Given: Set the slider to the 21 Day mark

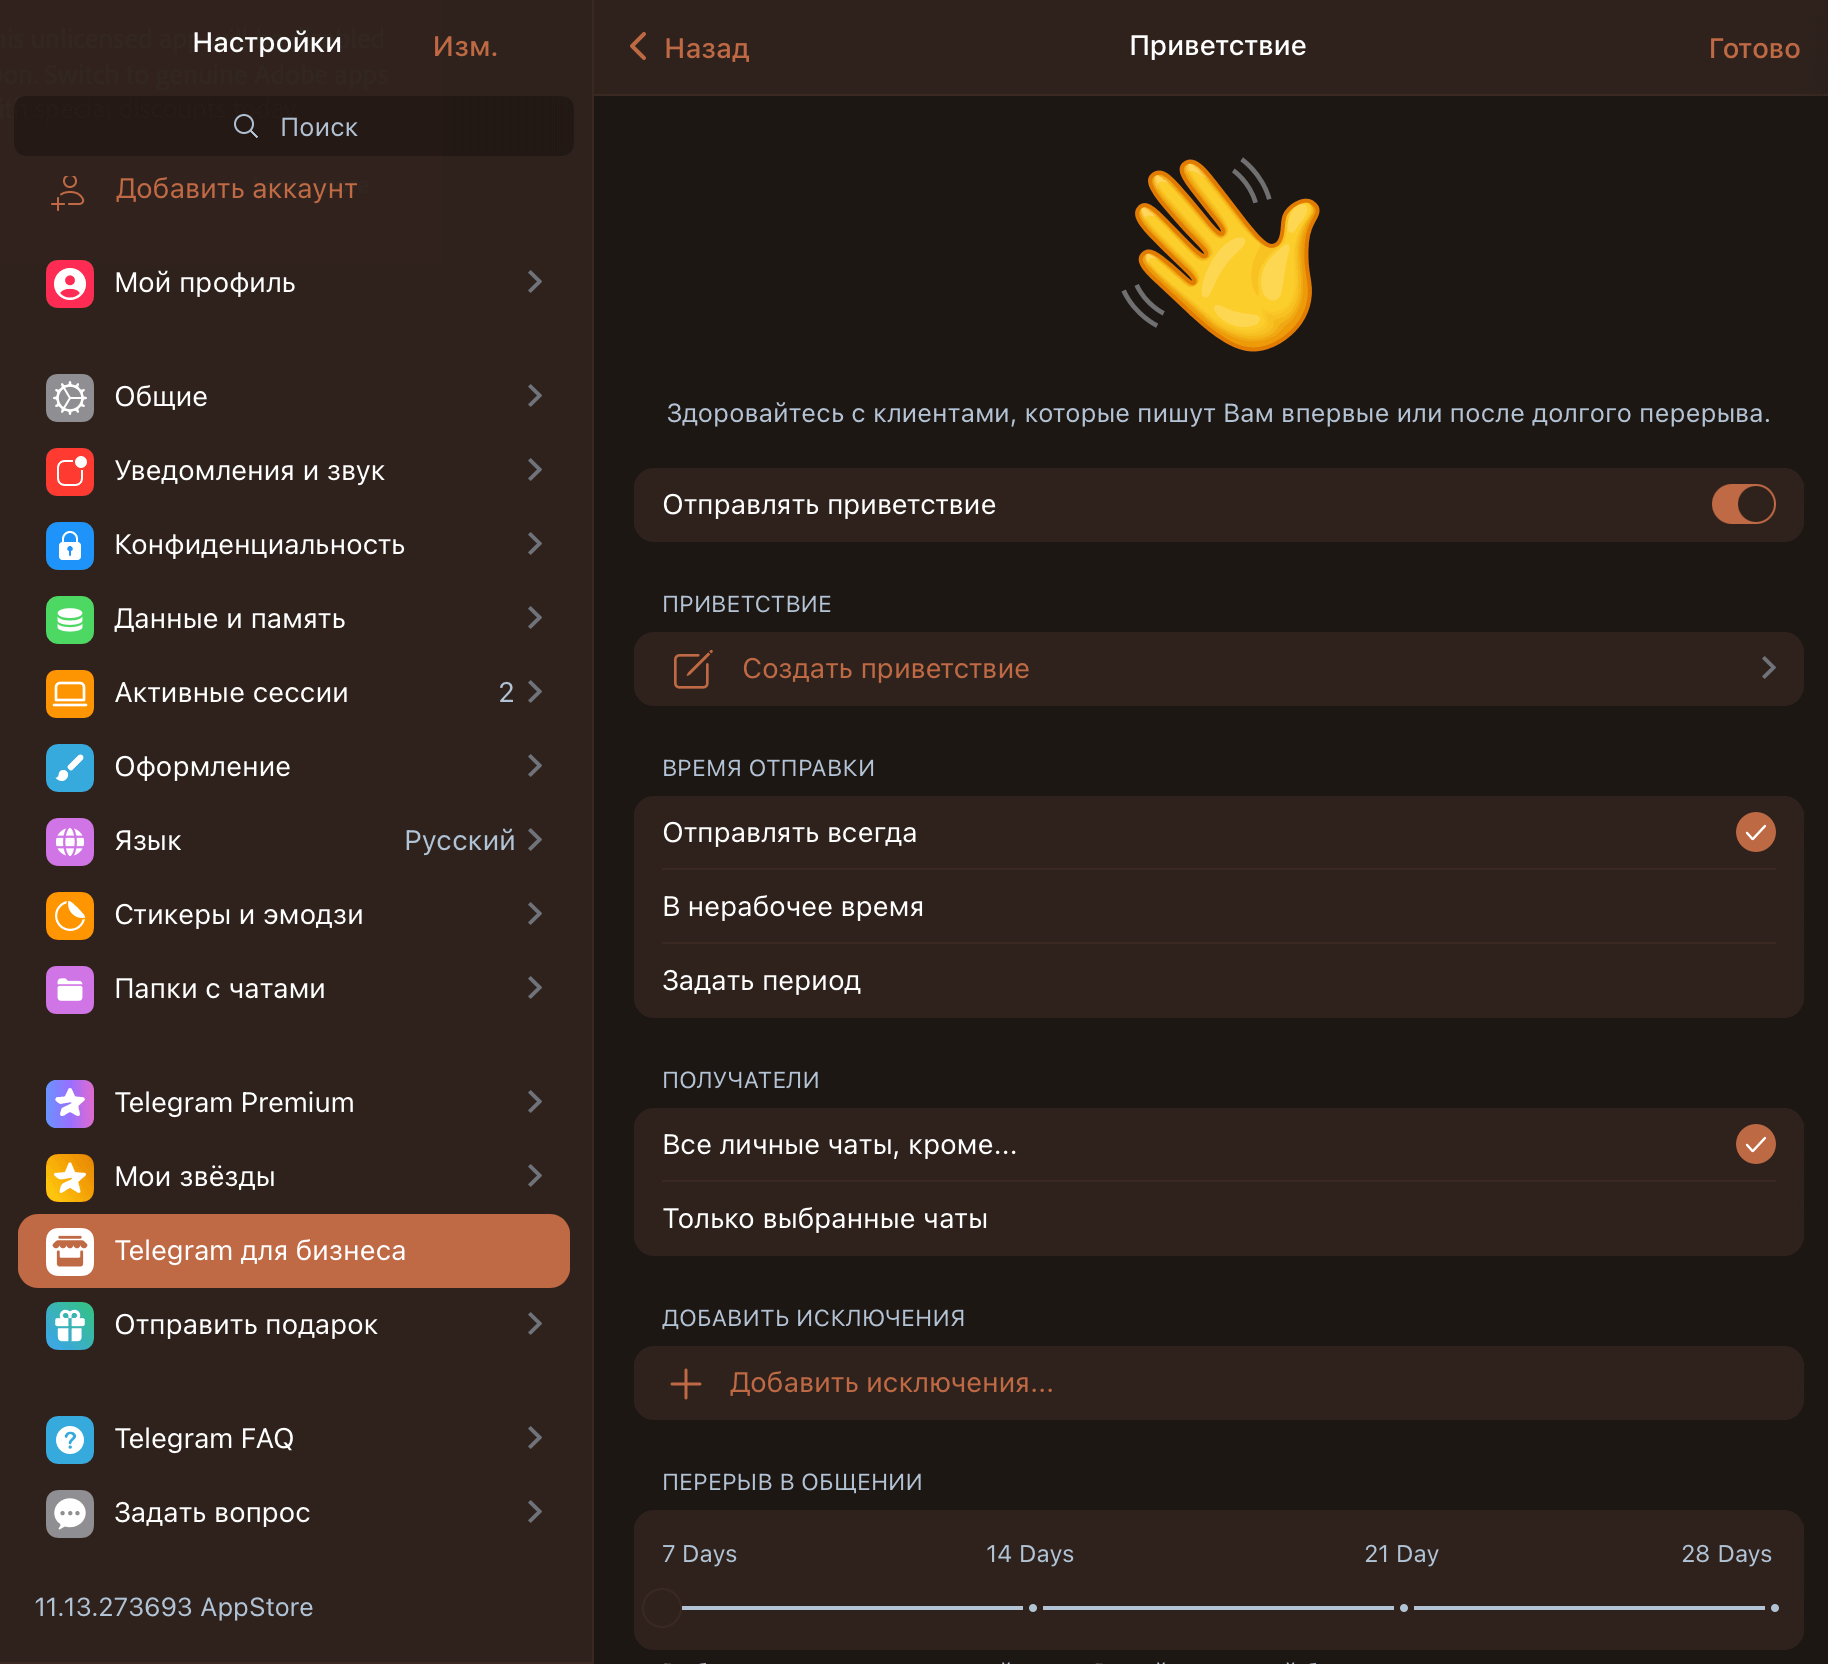Looking at the screenshot, I should click(1404, 1608).
